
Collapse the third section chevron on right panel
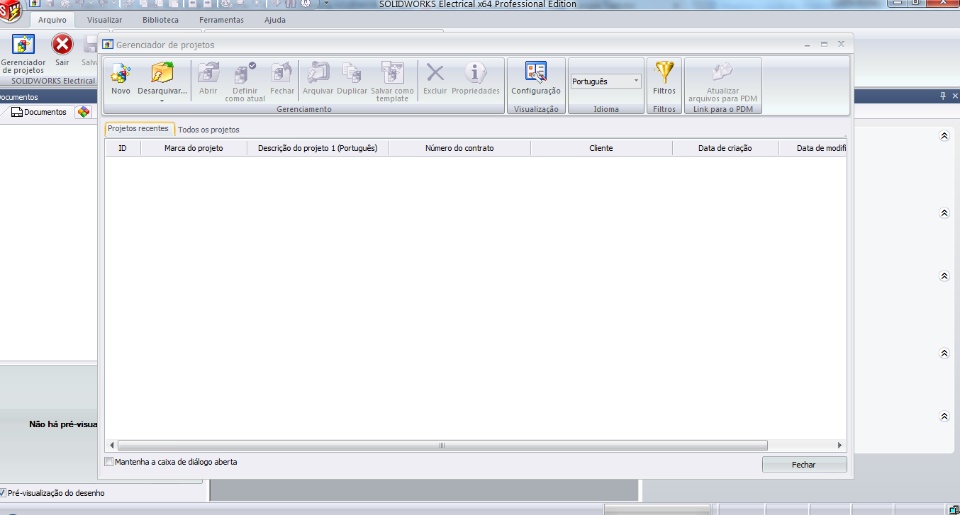(x=944, y=276)
